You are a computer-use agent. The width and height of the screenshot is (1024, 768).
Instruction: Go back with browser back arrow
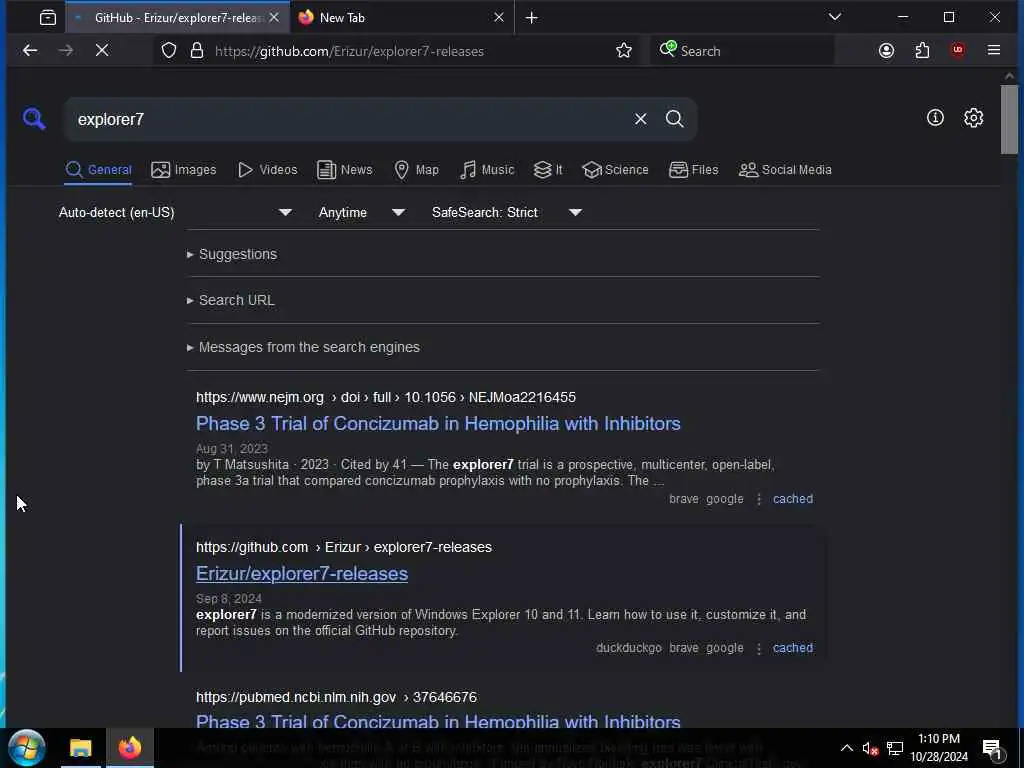pos(30,50)
